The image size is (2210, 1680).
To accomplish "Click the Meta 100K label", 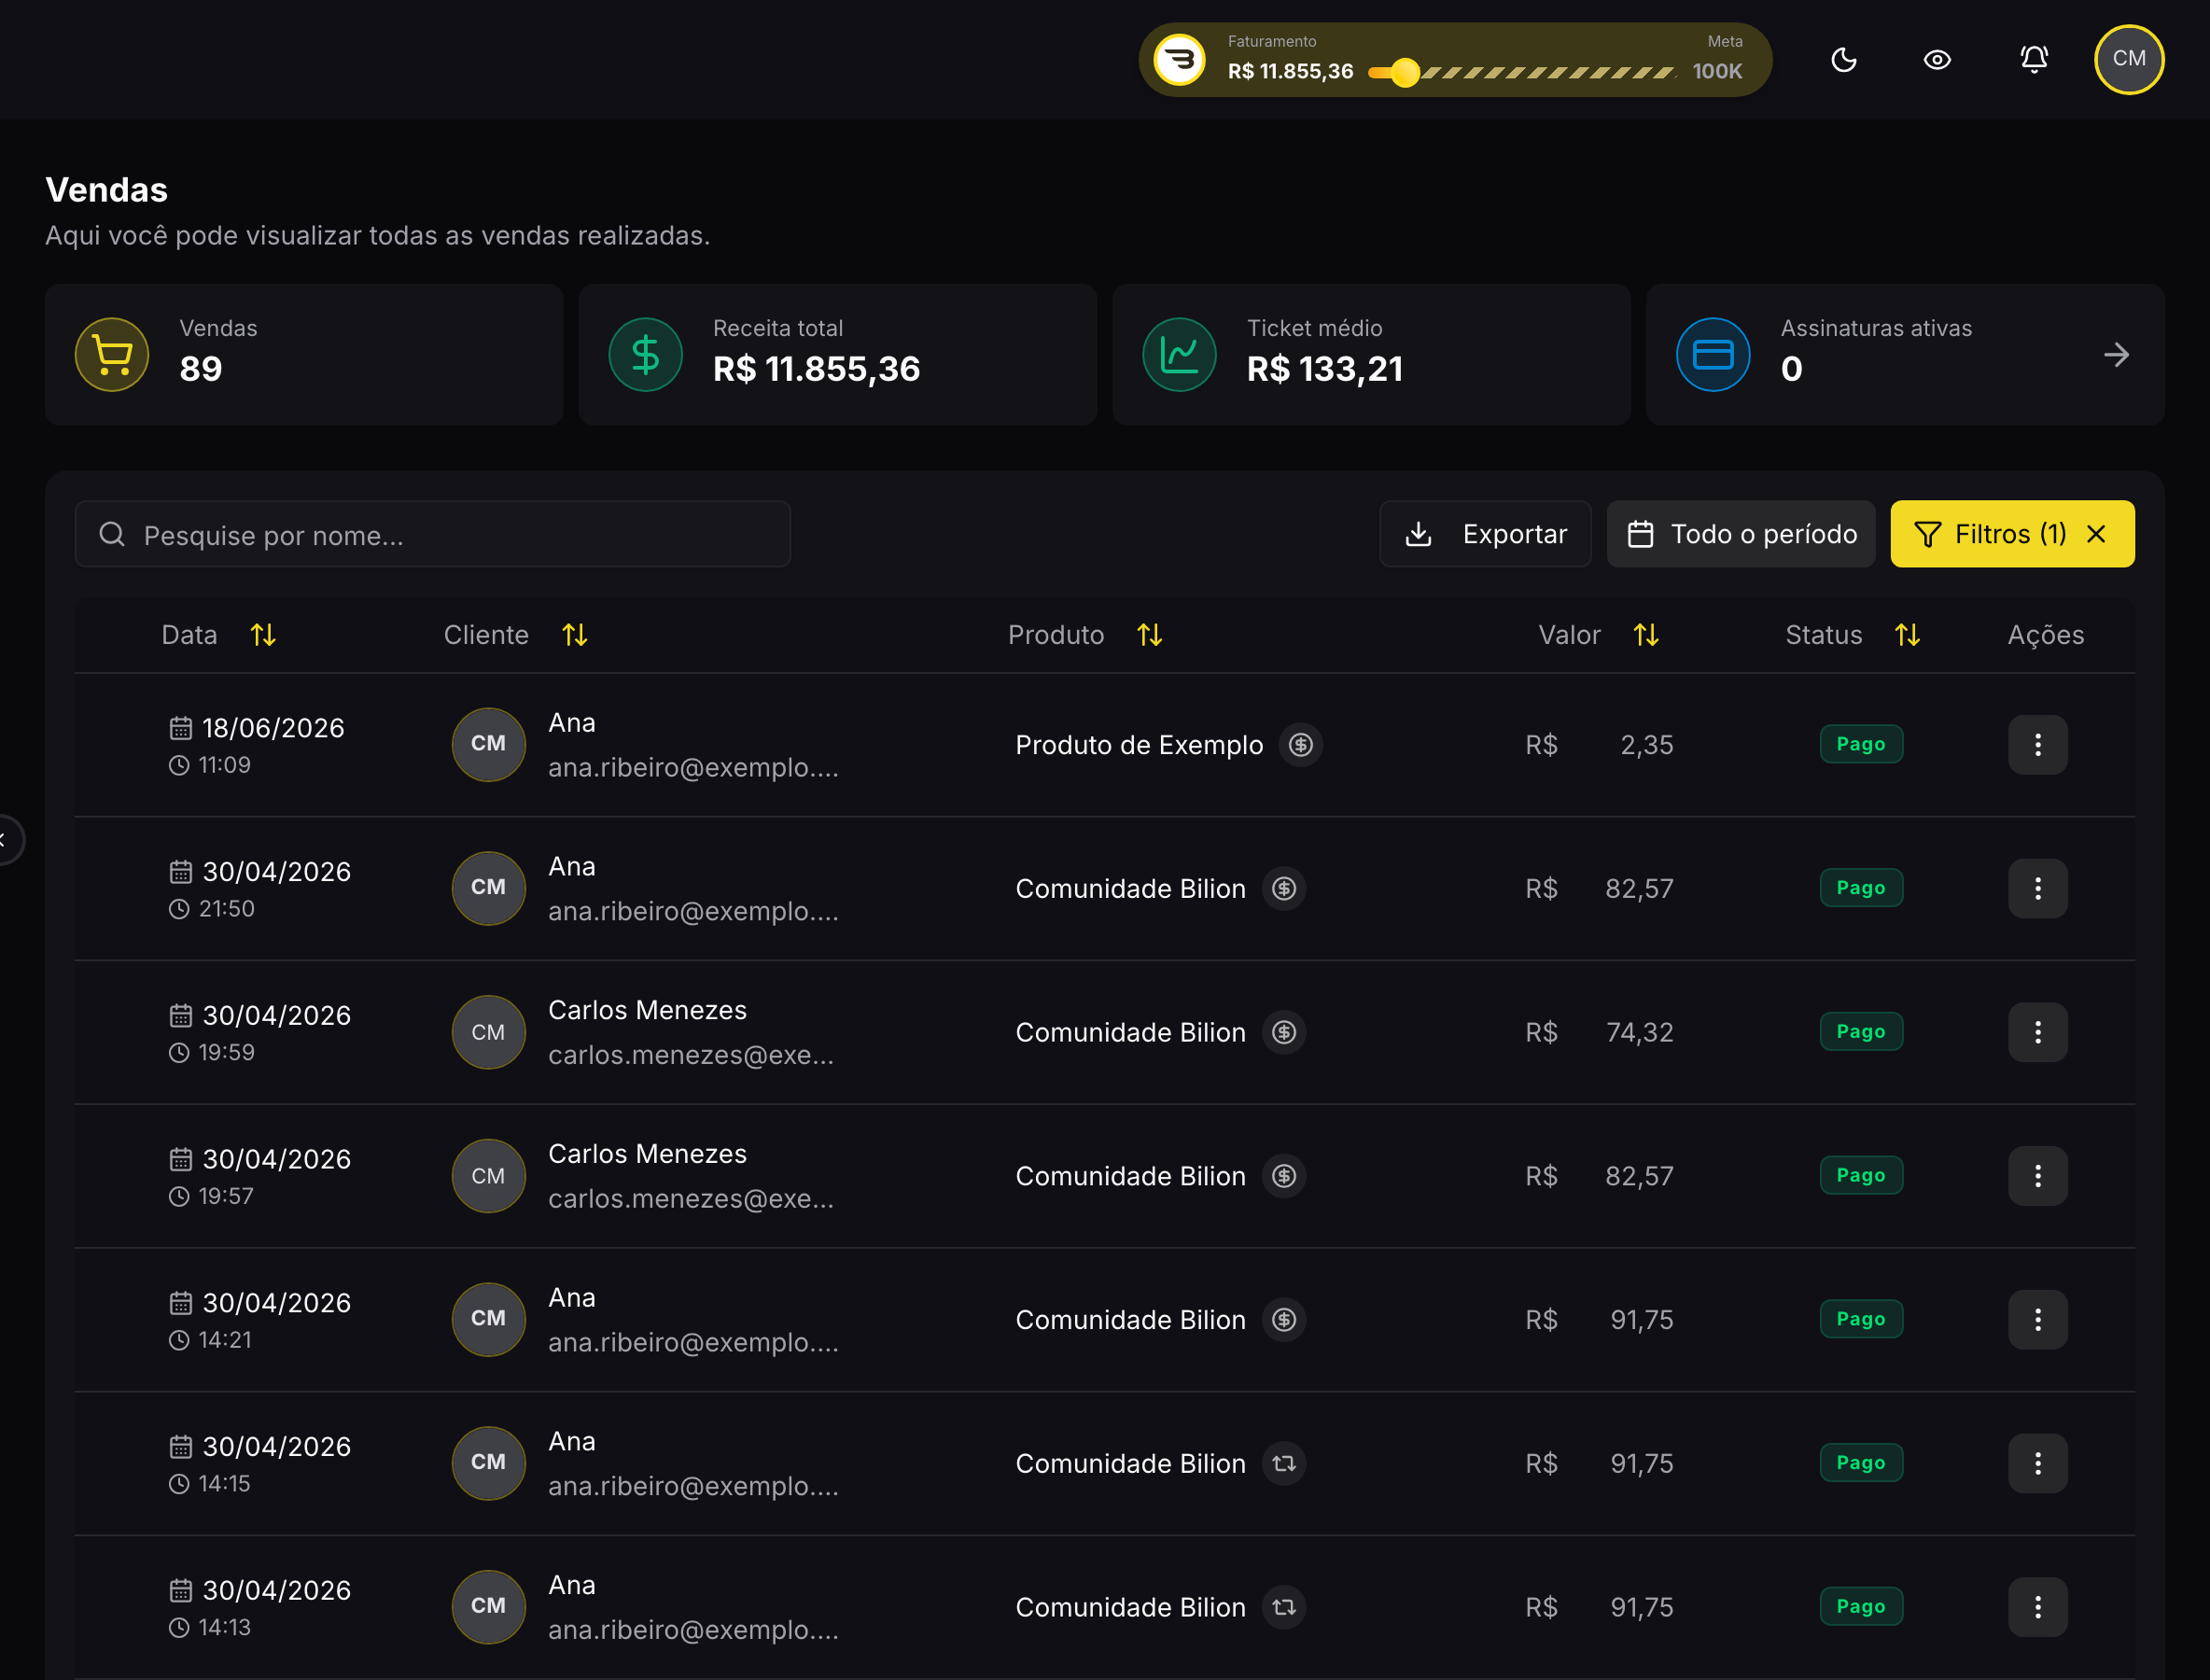I will pyautogui.click(x=1718, y=58).
